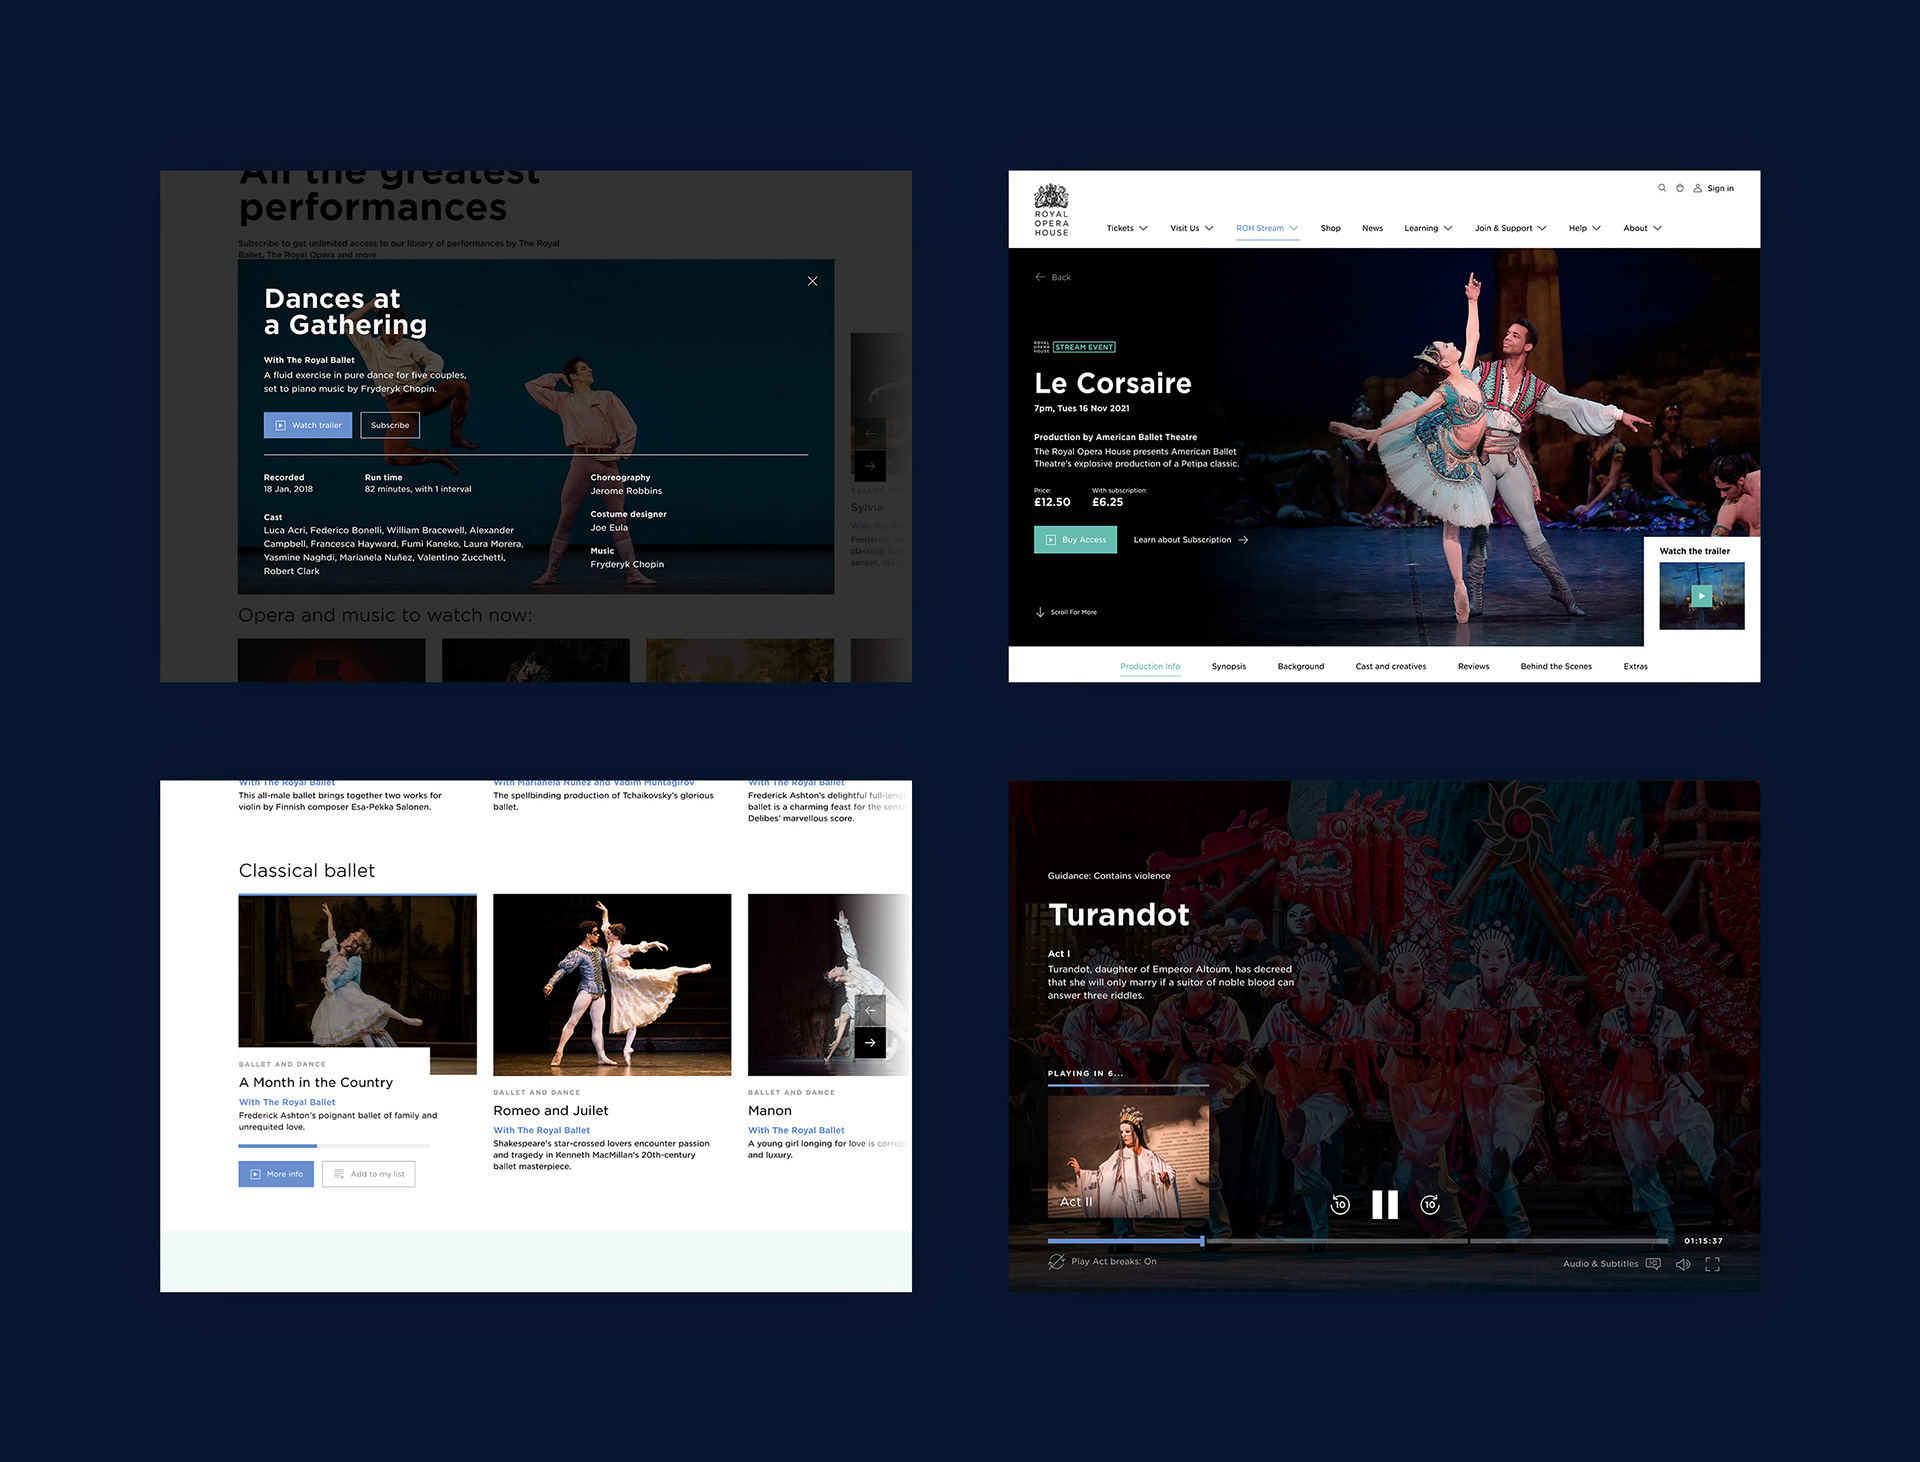Click the More info button
The image size is (1920, 1462).
point(276,1174)
